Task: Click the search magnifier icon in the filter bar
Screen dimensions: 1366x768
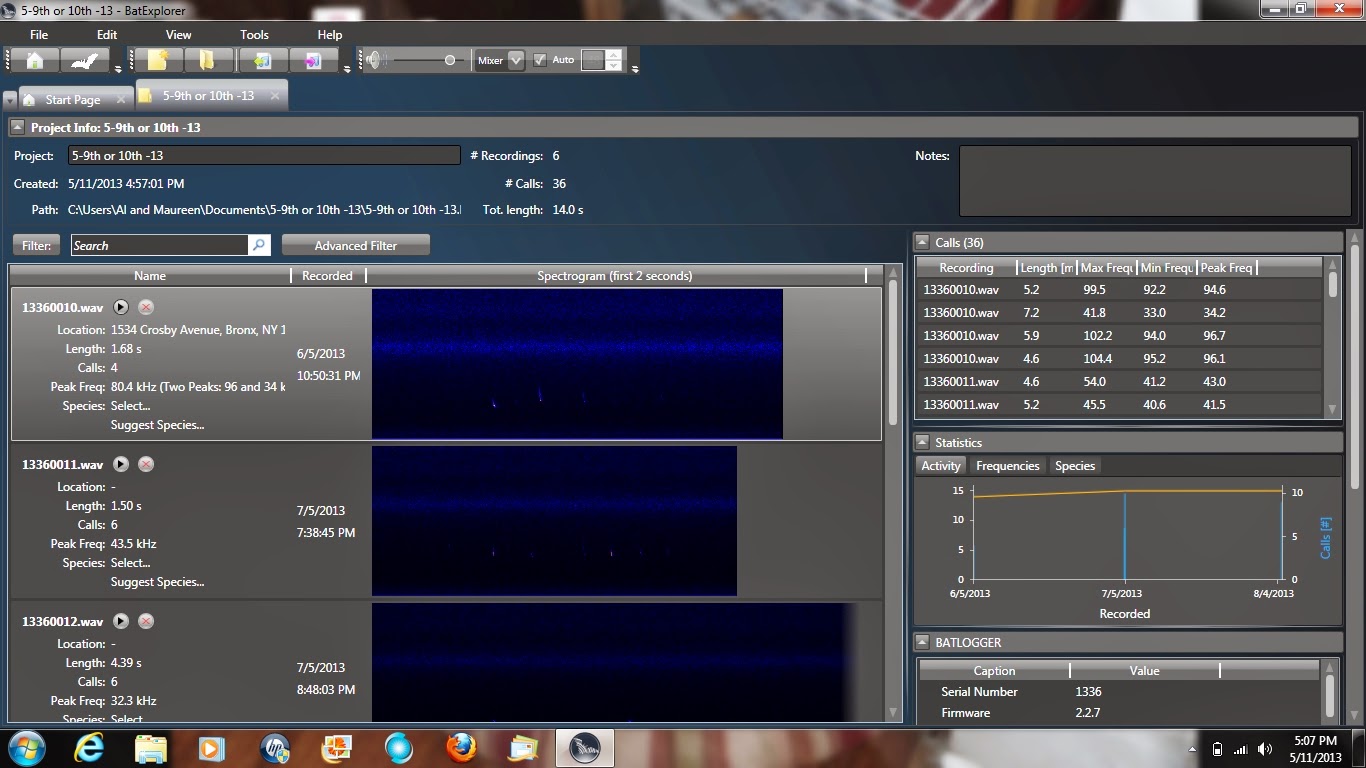Action: (258, 244)
